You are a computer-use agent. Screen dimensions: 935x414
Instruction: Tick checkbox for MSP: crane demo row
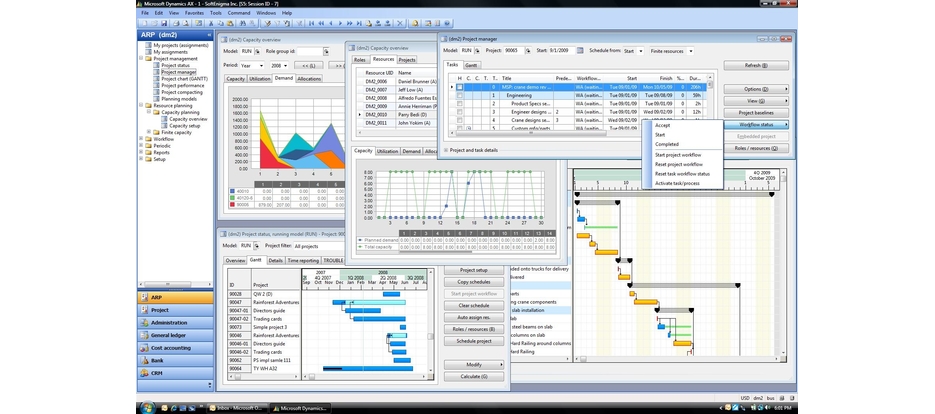(459, 86)
